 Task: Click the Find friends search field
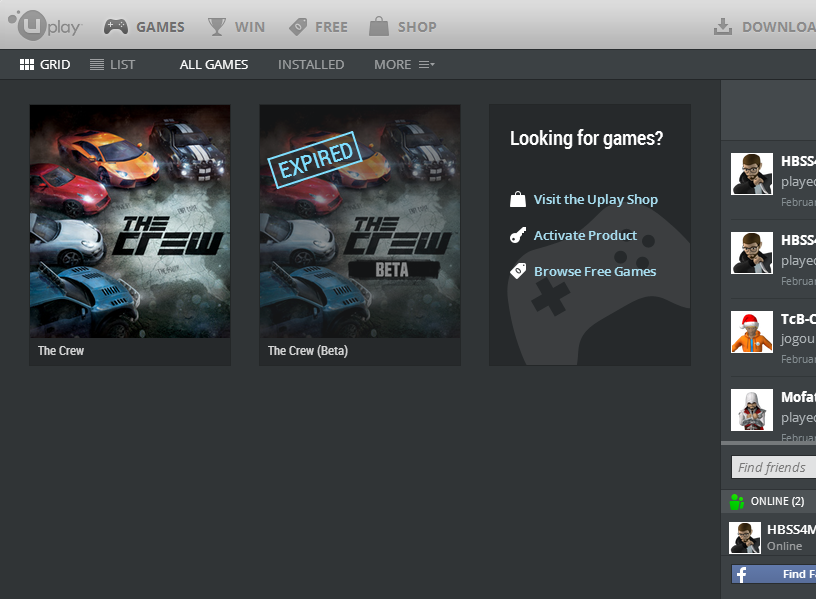pyautogui.click(x=774, y=467)
